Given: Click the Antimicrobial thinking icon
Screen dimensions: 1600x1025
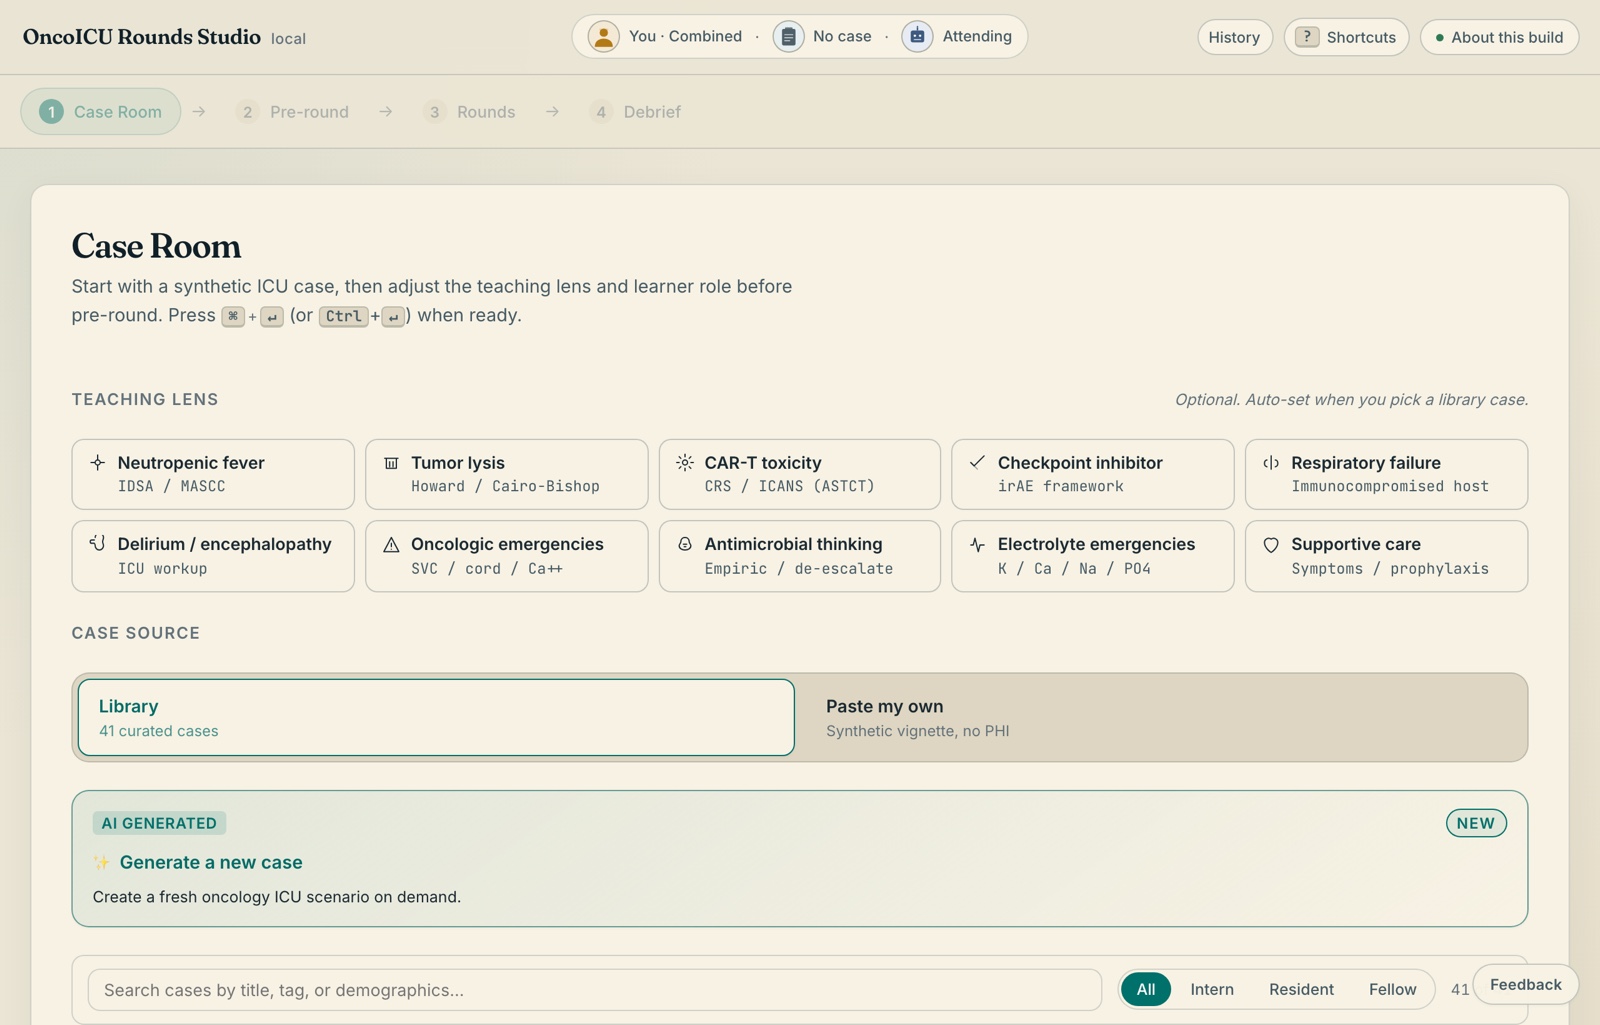Looking at the screenshot, I should pos(684,544).
